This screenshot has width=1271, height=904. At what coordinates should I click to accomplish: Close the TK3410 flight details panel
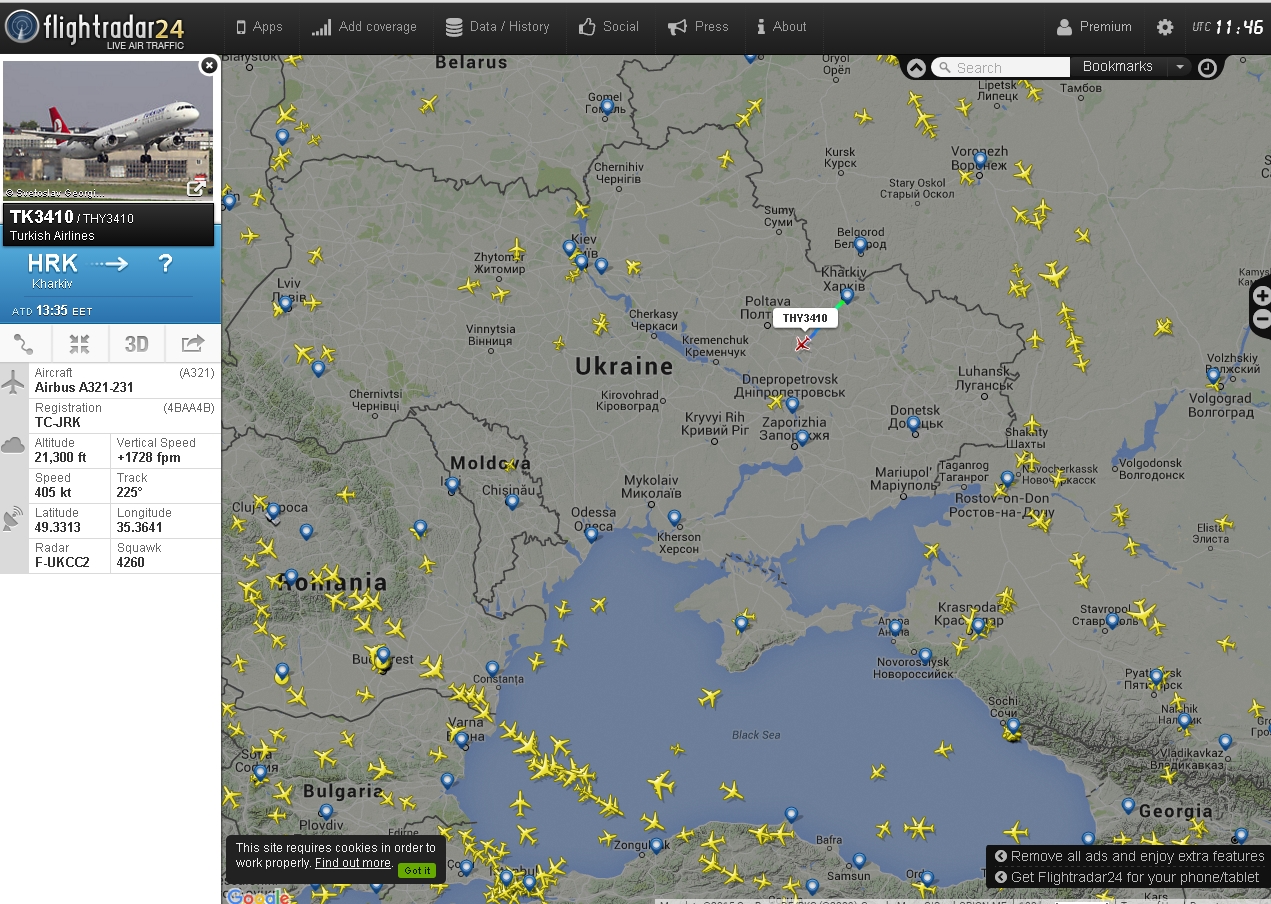pos(208,66)
